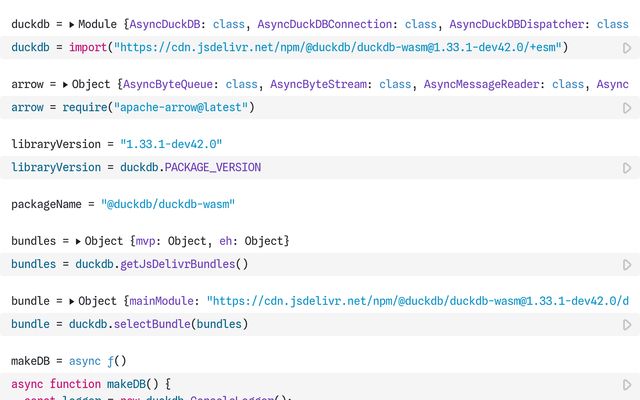This screenshot has width=640, height=400.
Task: Run the duckdb import cell
Action: (x=626, y=47)
